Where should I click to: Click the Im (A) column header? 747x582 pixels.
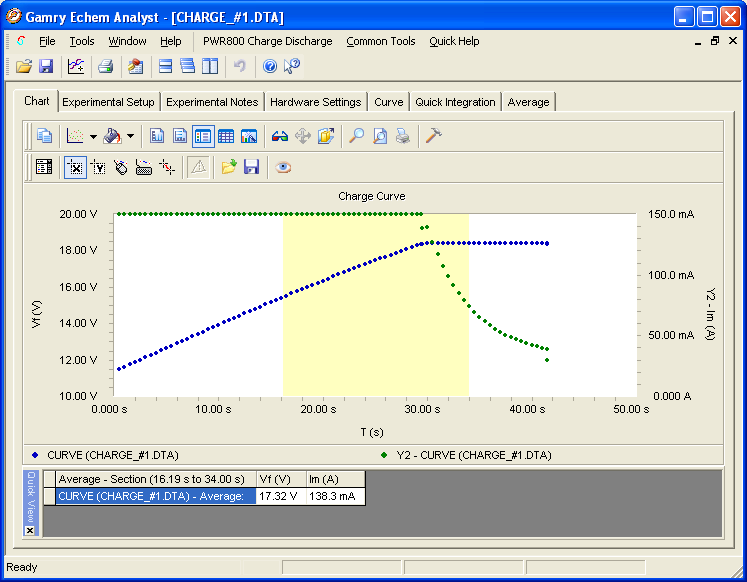click(335, 479)
